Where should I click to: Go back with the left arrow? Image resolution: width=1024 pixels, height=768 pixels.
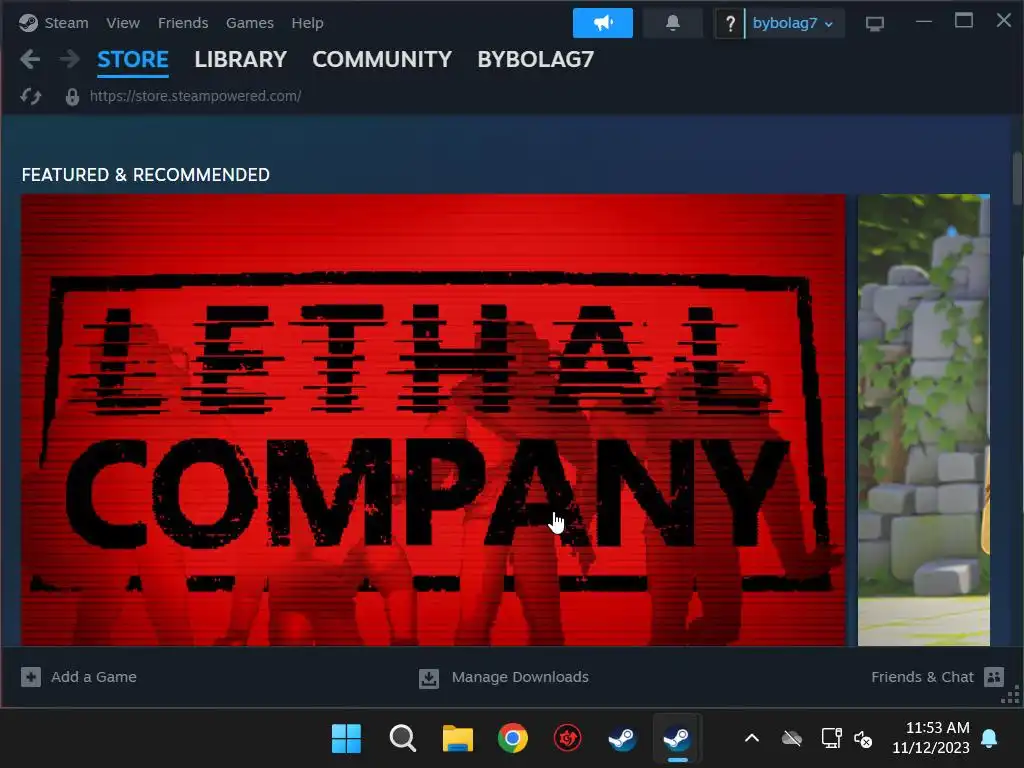30,59
